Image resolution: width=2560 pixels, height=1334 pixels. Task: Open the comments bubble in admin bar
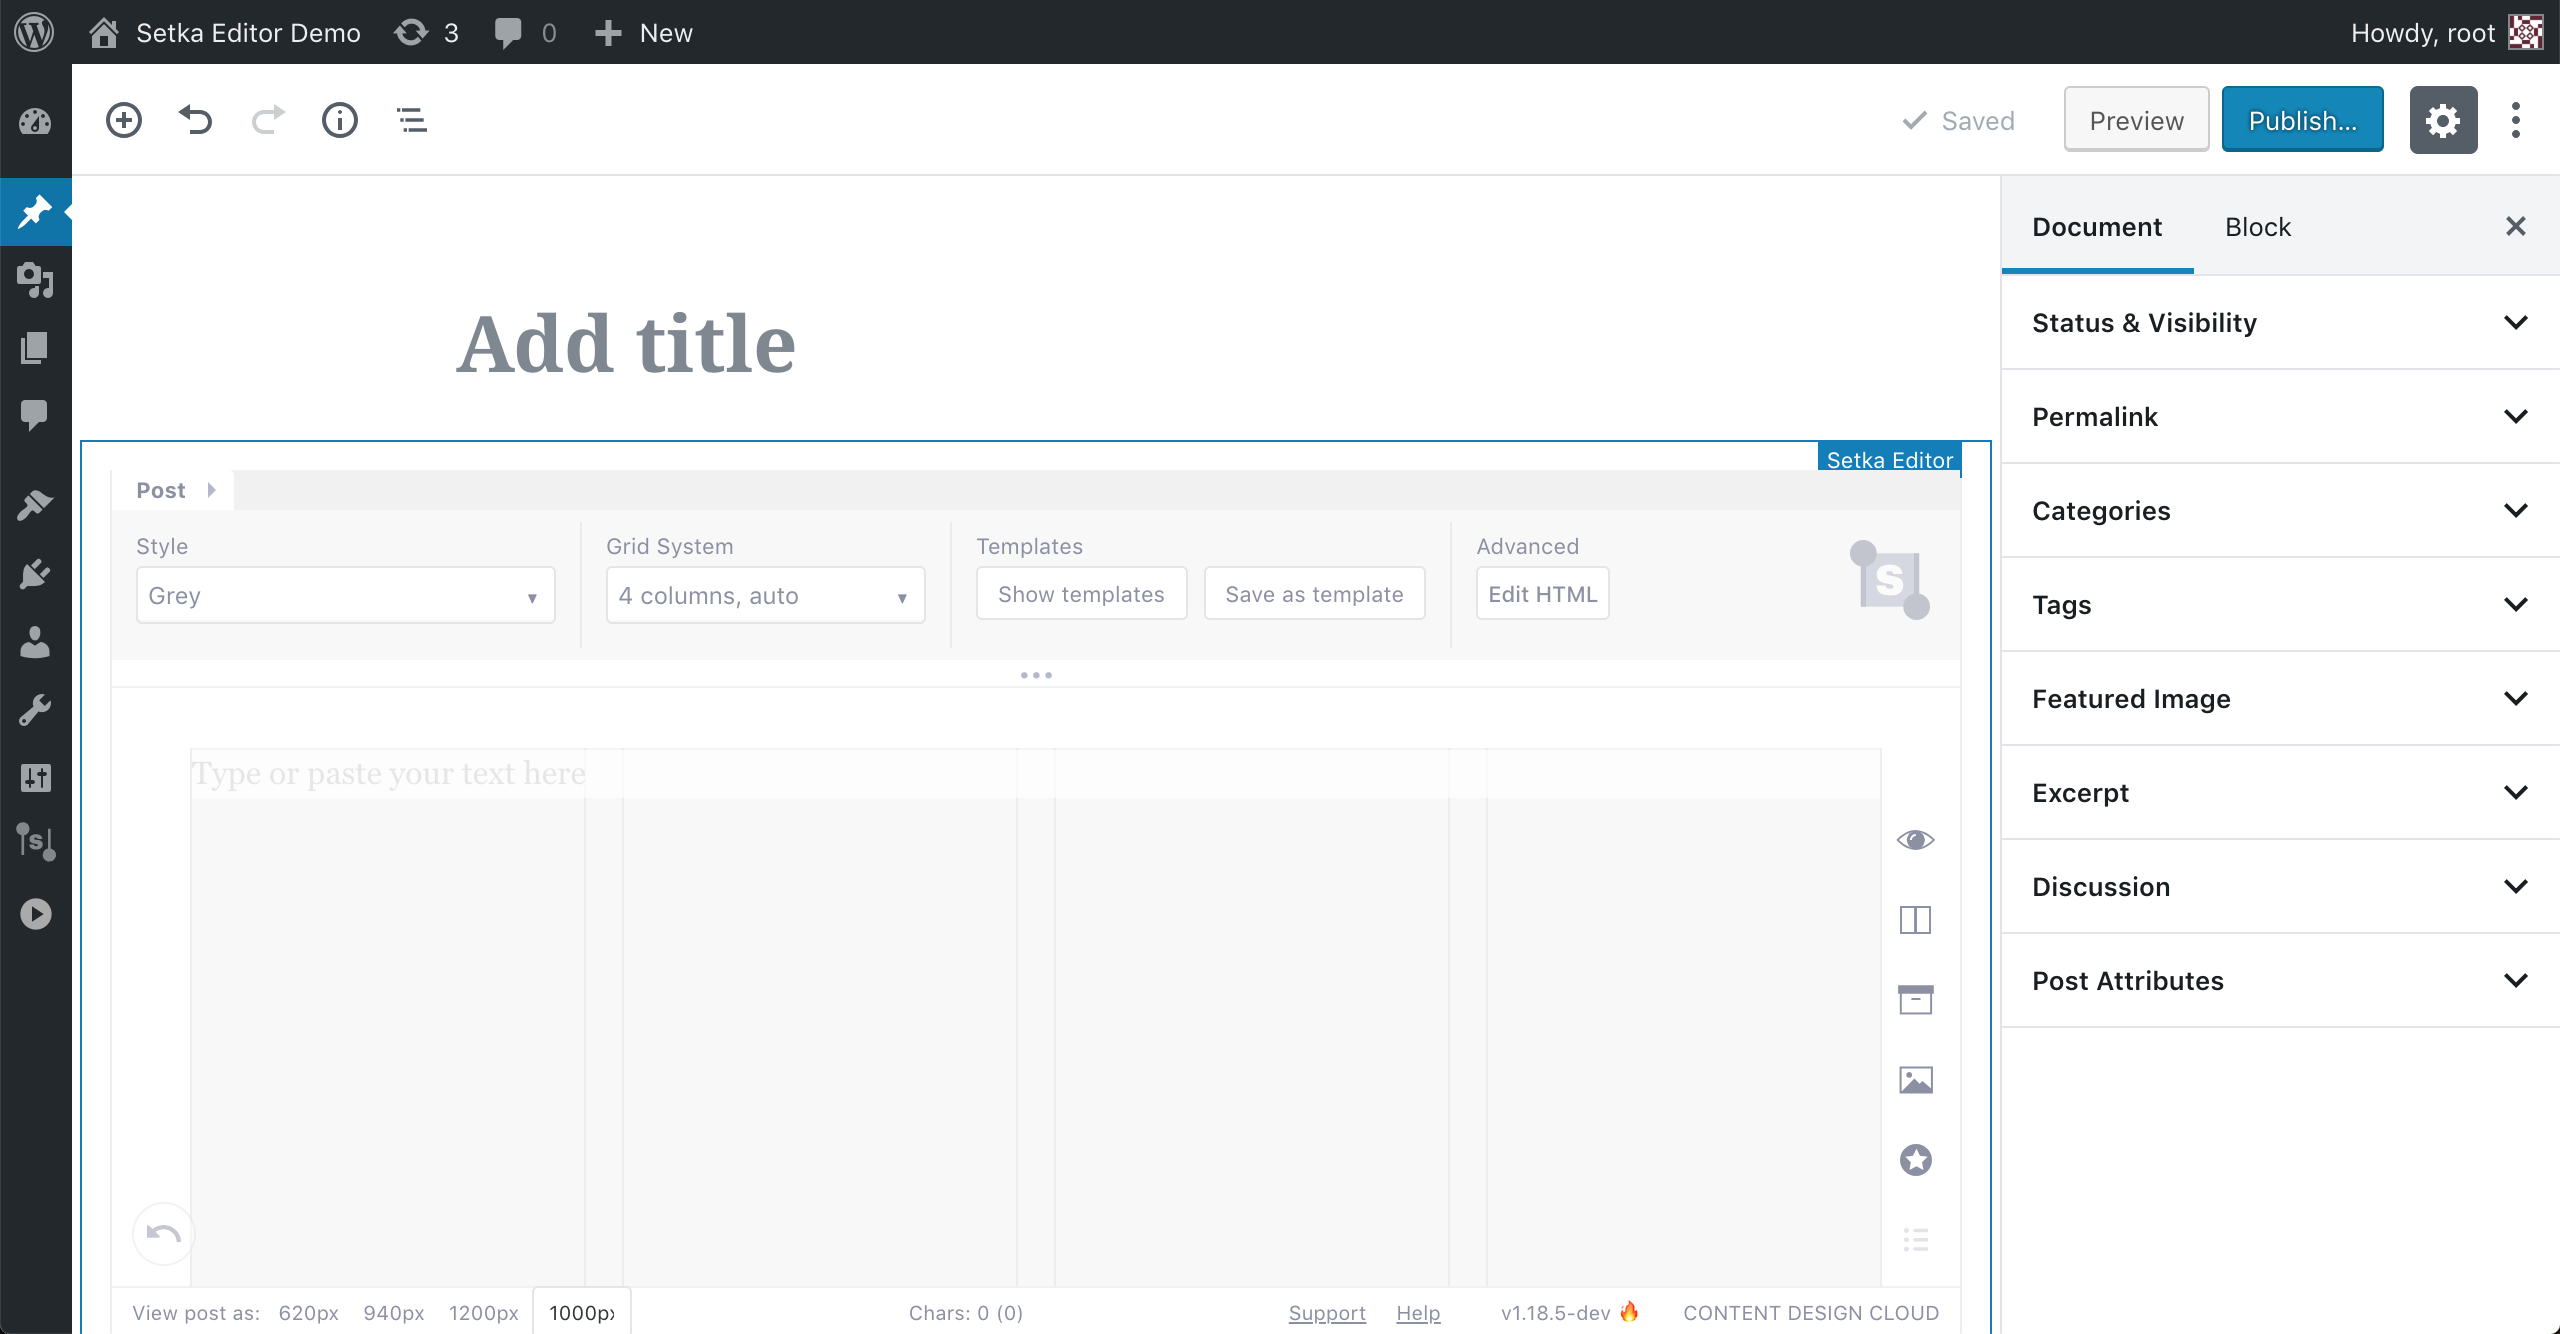525,33
